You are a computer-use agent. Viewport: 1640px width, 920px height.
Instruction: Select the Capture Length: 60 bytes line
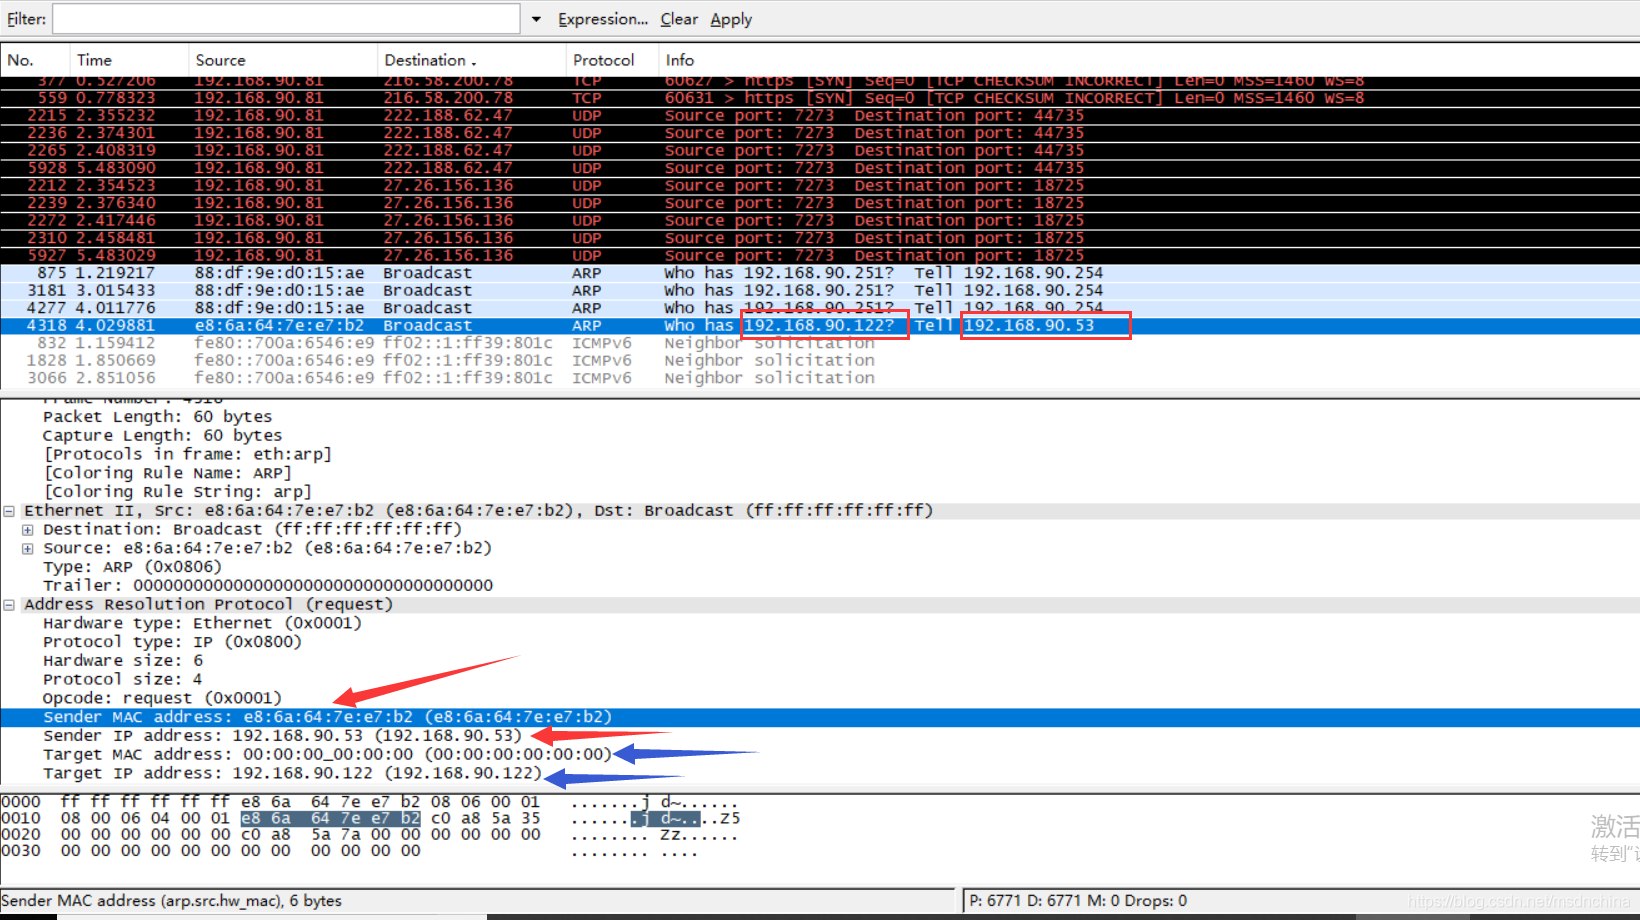tap(162, 436)
